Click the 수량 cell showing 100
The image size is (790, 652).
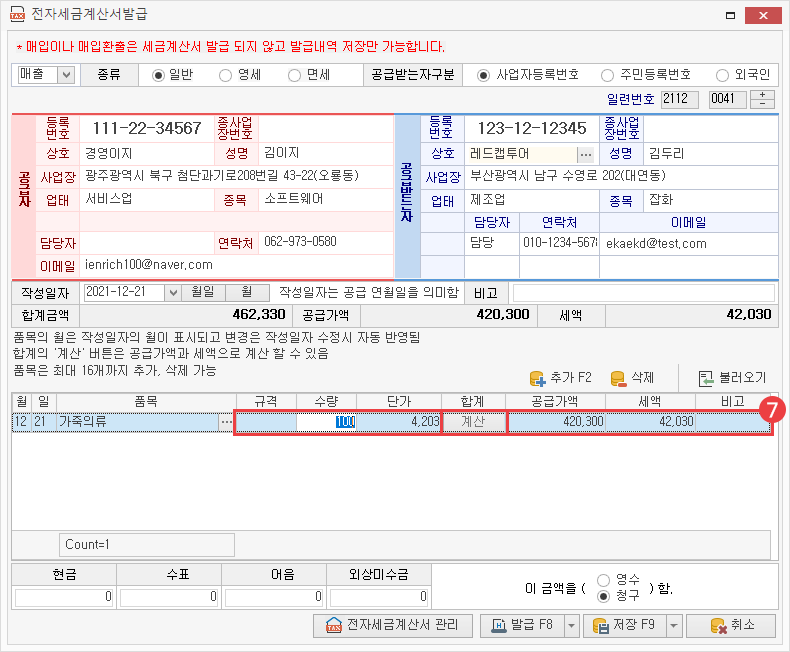(x=326, y=422)
